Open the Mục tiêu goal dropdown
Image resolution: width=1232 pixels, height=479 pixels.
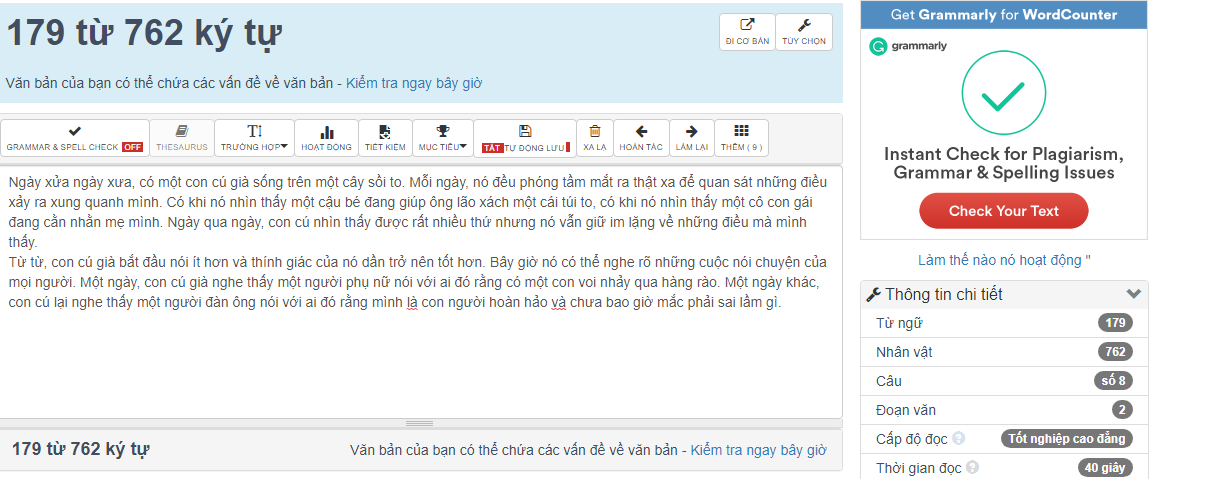click(x=442, y=138)
